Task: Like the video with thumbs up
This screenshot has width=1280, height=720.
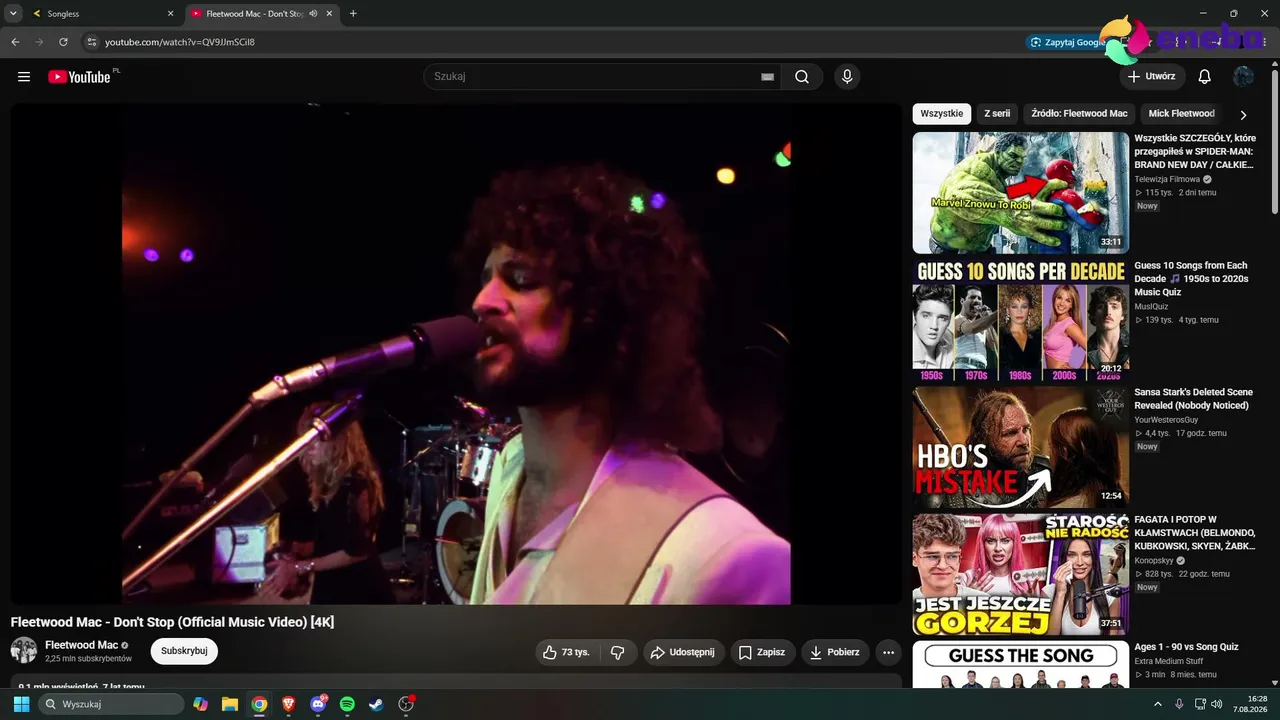Action: point(566,652)
